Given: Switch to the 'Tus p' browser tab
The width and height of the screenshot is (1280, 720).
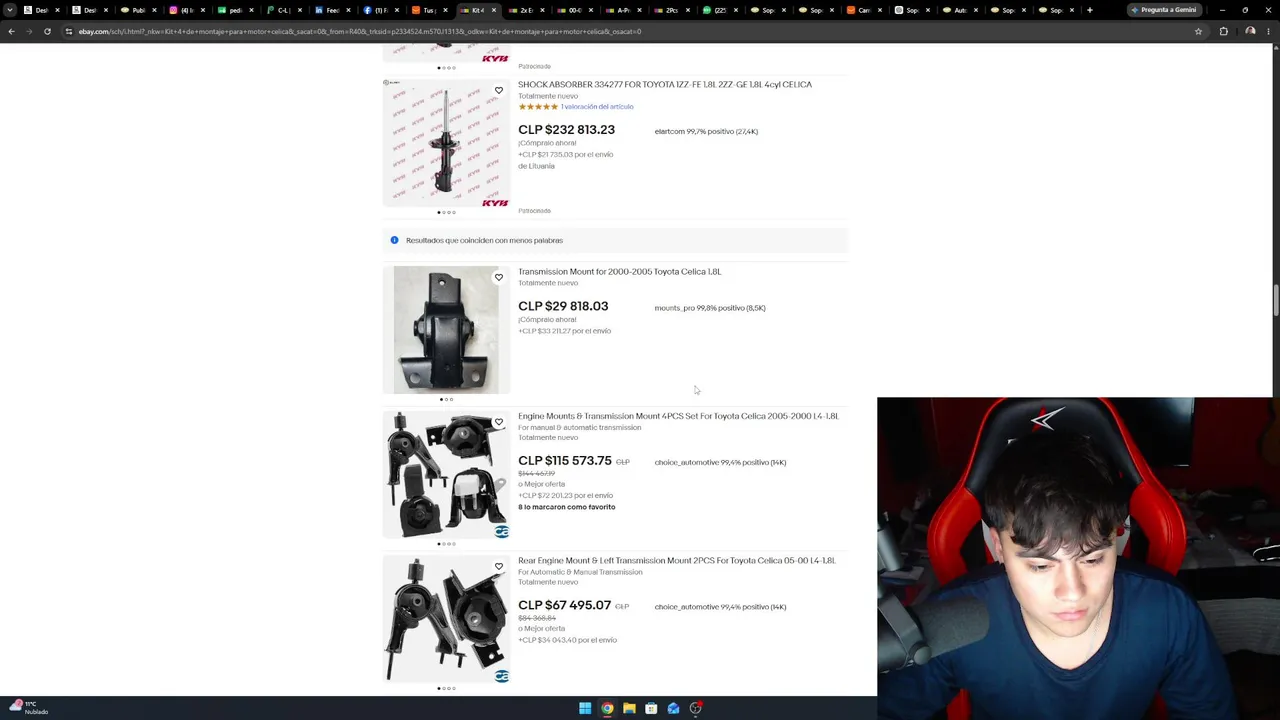Looking at the screenshot, I should [428, 10].
